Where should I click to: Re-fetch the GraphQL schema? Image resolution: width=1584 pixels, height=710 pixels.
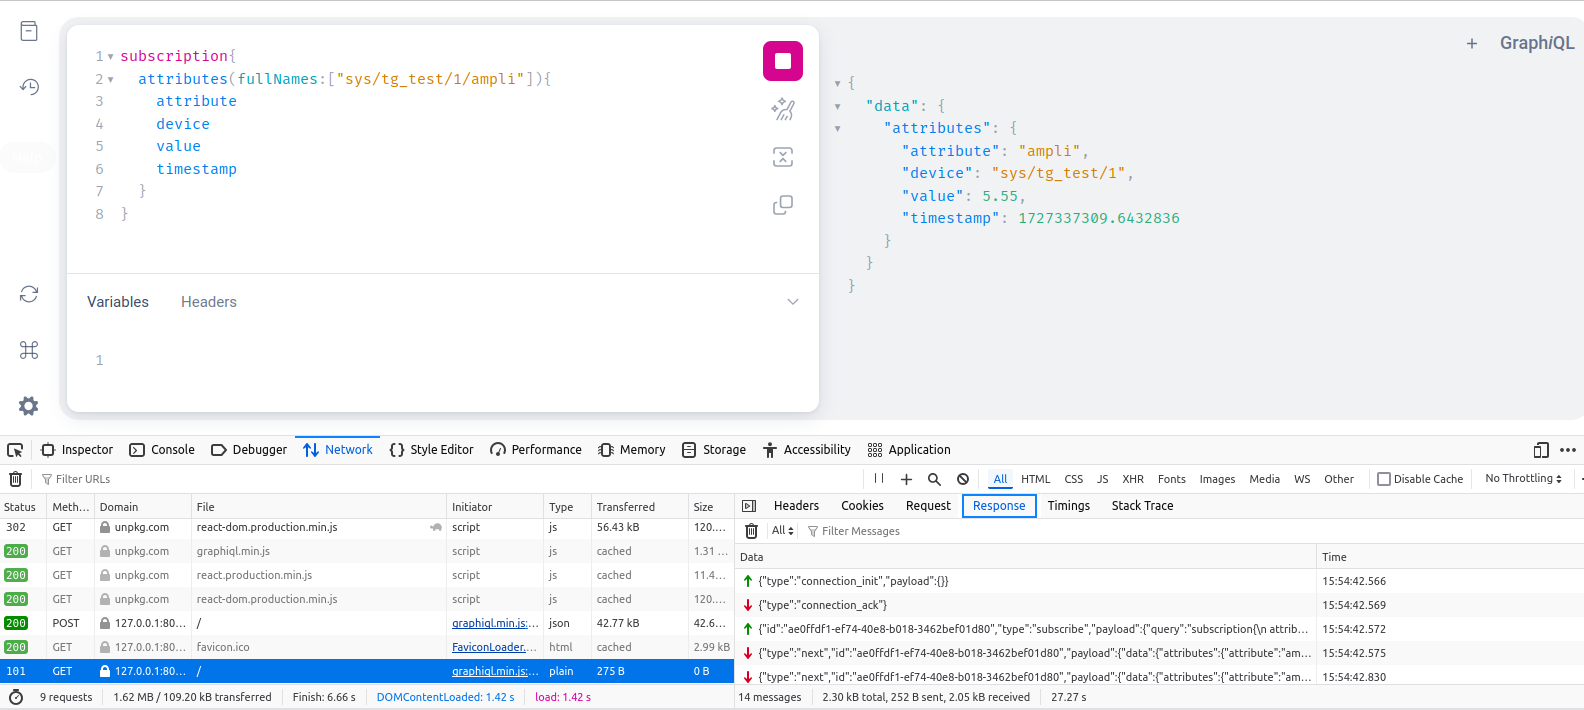[x=29, y=294]
